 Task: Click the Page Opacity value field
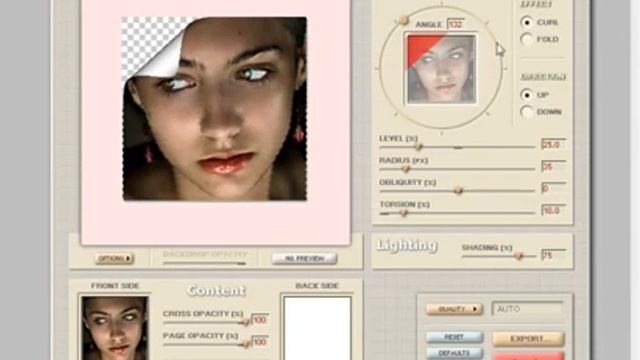[x=260, y=342]
